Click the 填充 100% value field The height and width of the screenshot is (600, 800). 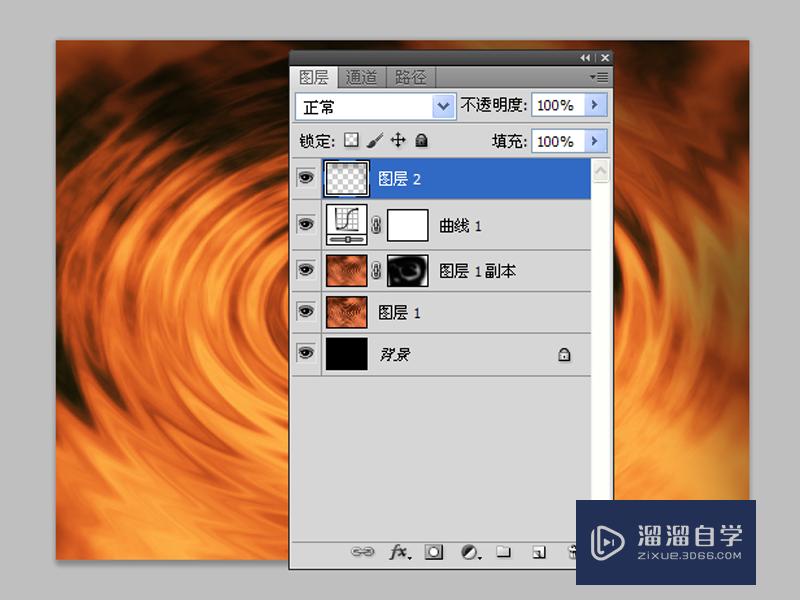coord(557,141)
